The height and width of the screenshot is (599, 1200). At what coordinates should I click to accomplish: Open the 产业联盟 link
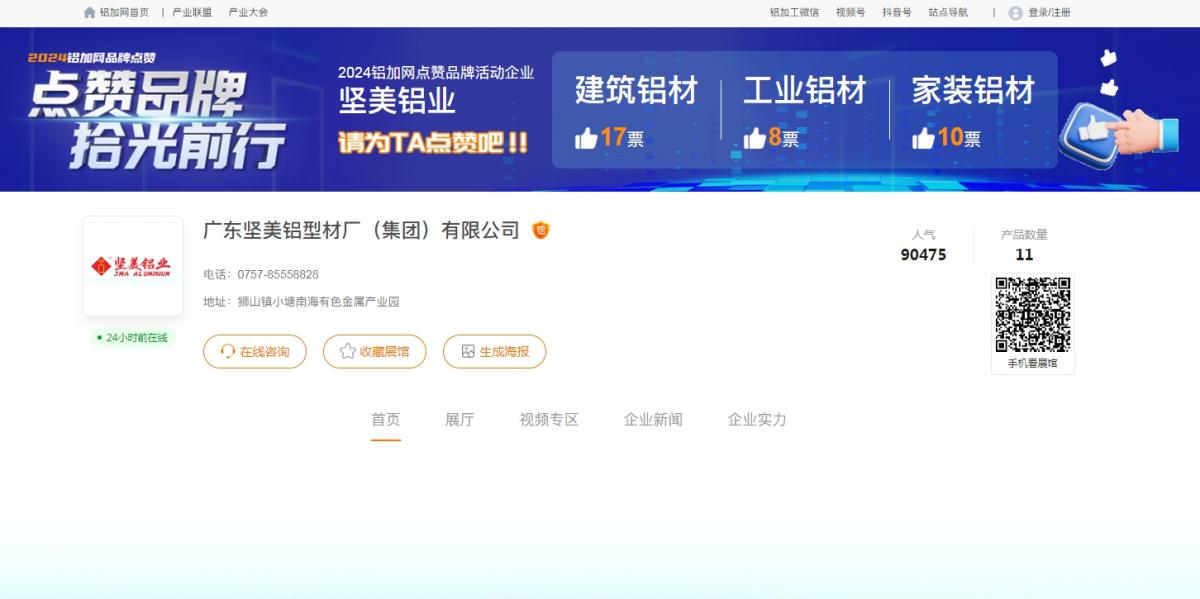point(192,13)
